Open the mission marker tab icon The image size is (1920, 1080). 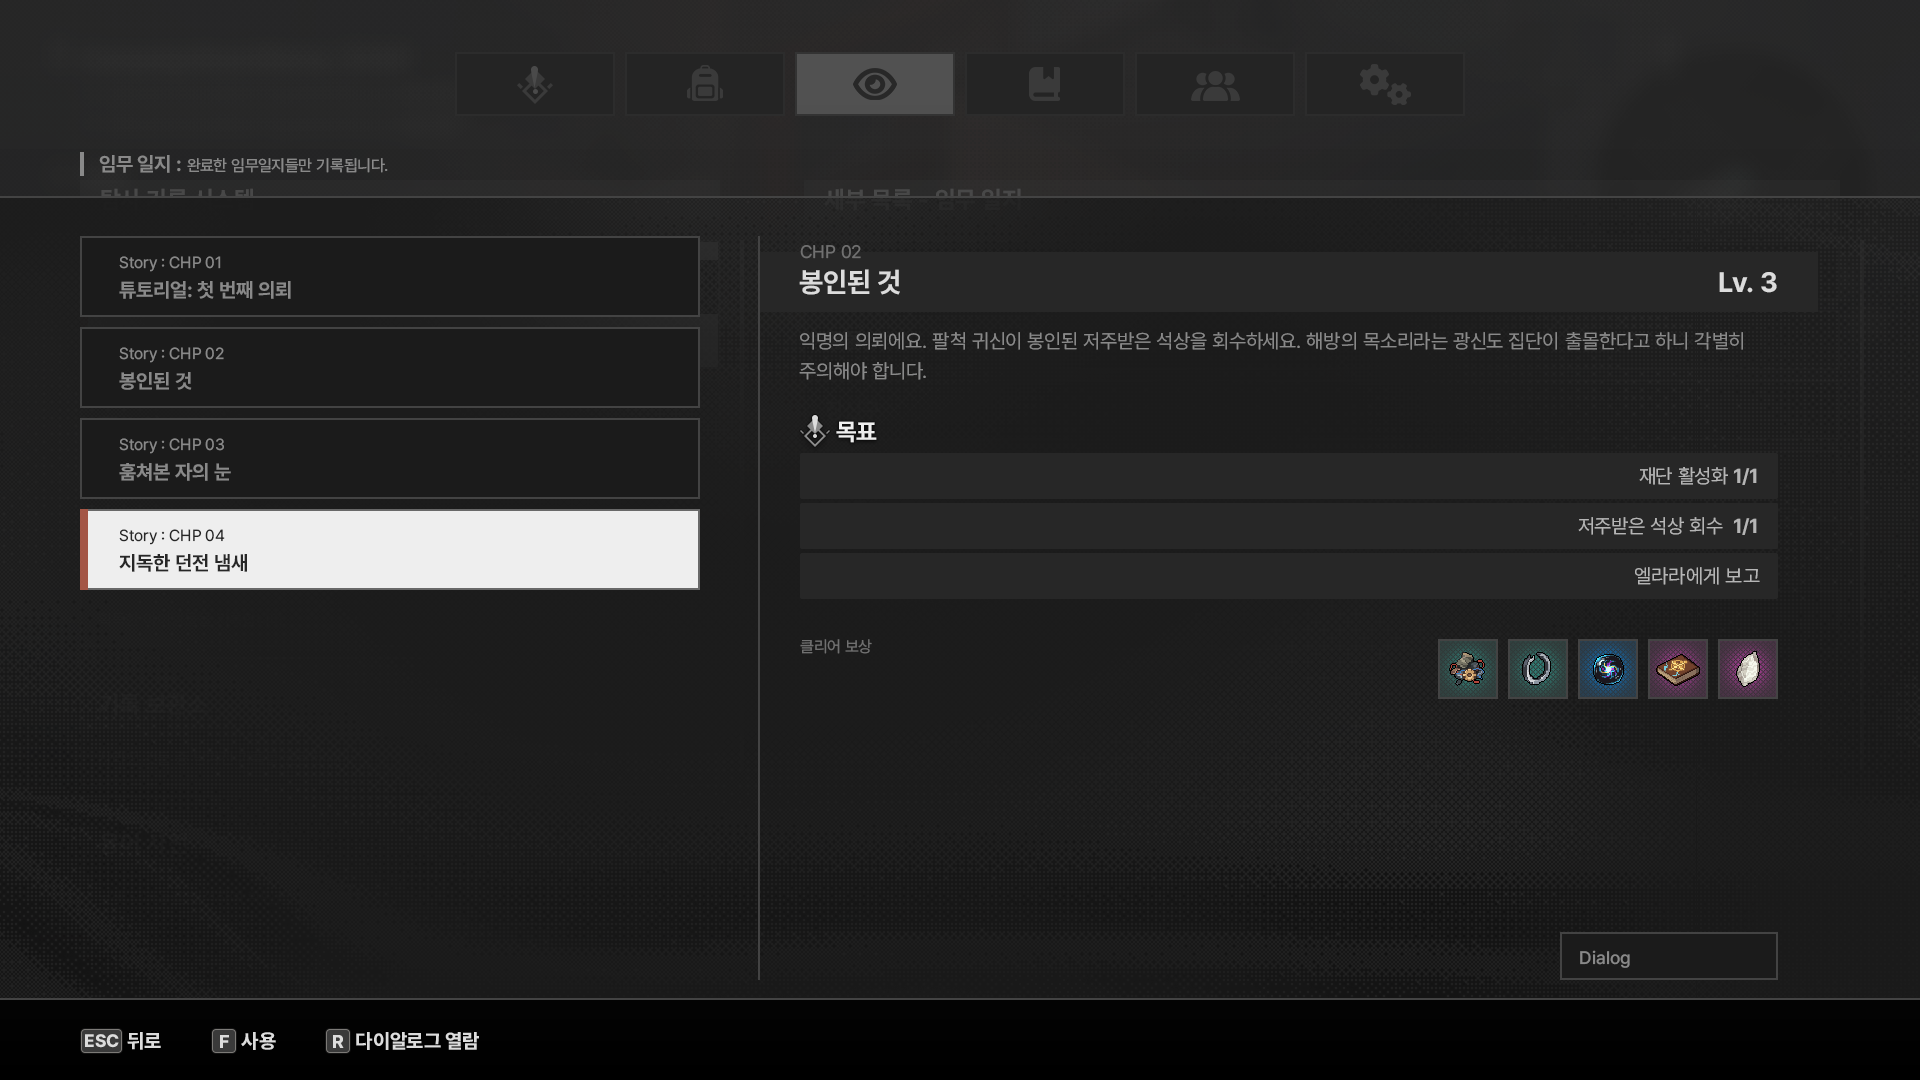pyautogui.click(x=535, y=84)
